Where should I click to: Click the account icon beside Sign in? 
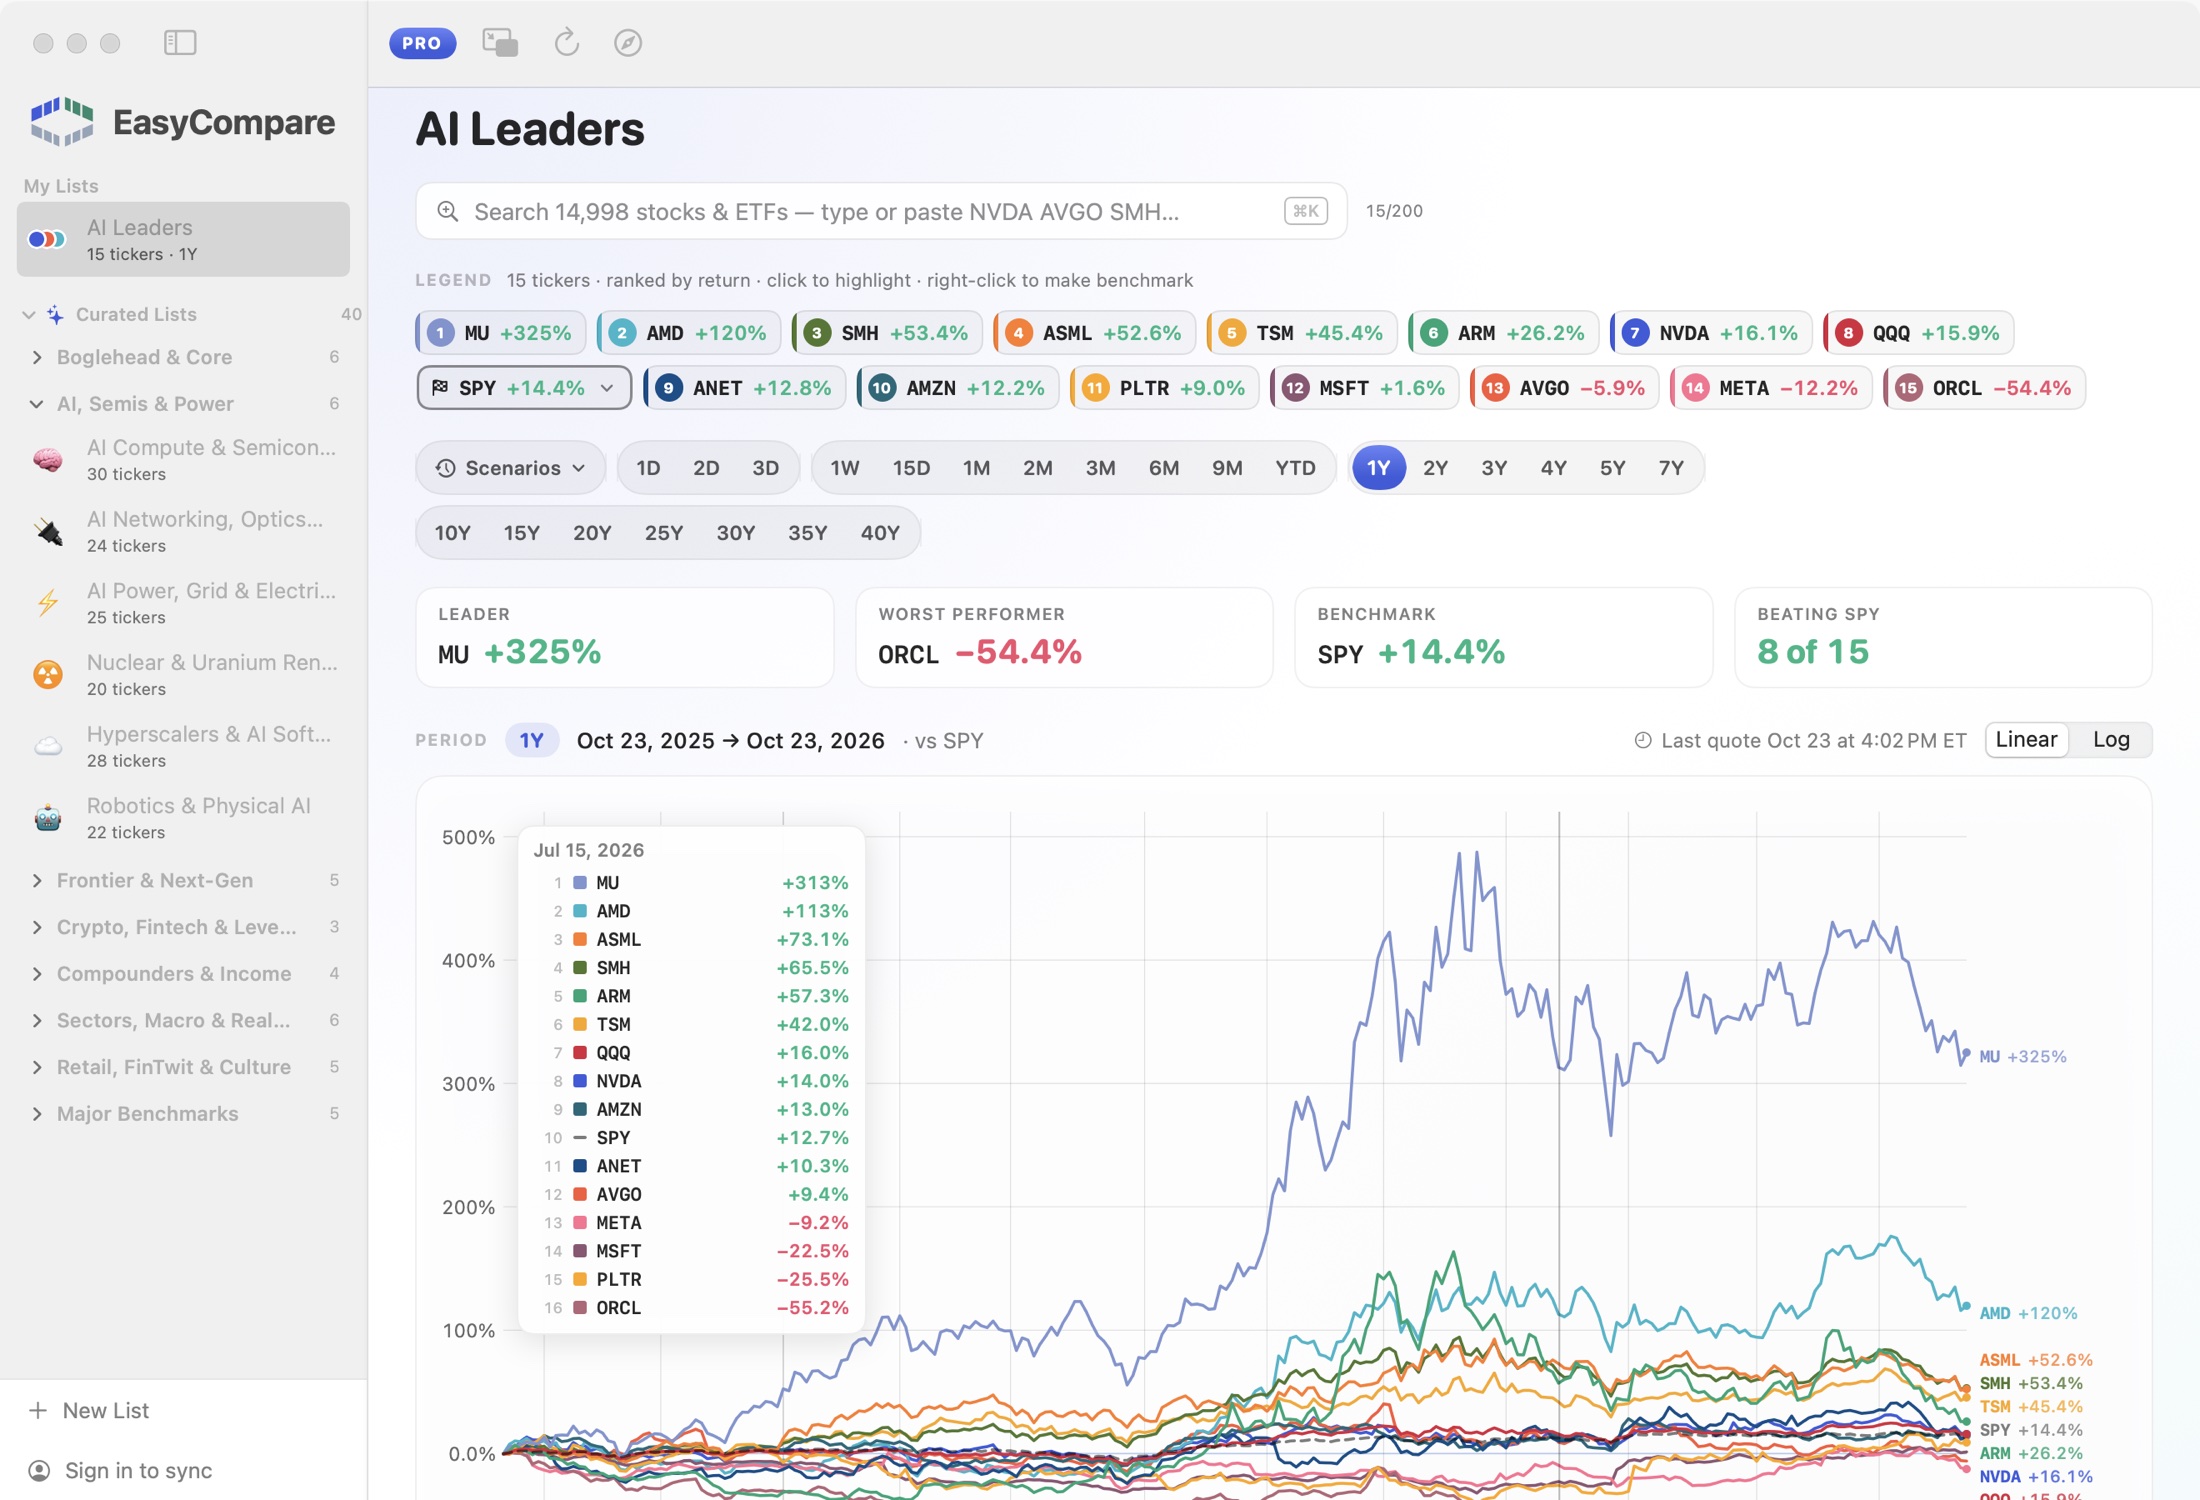(x=39, y=1470)
